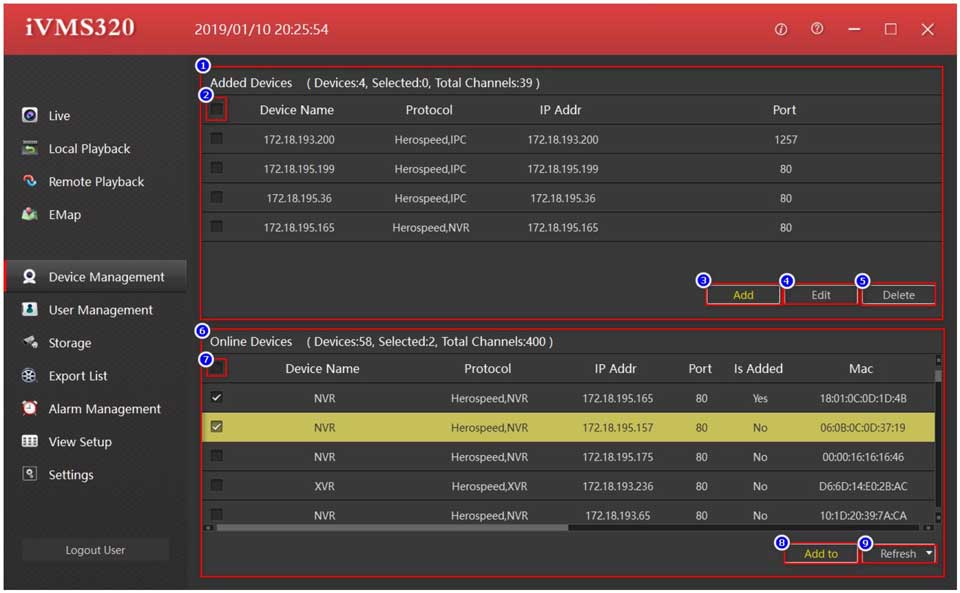Go to View Setup section

(80, 442)
